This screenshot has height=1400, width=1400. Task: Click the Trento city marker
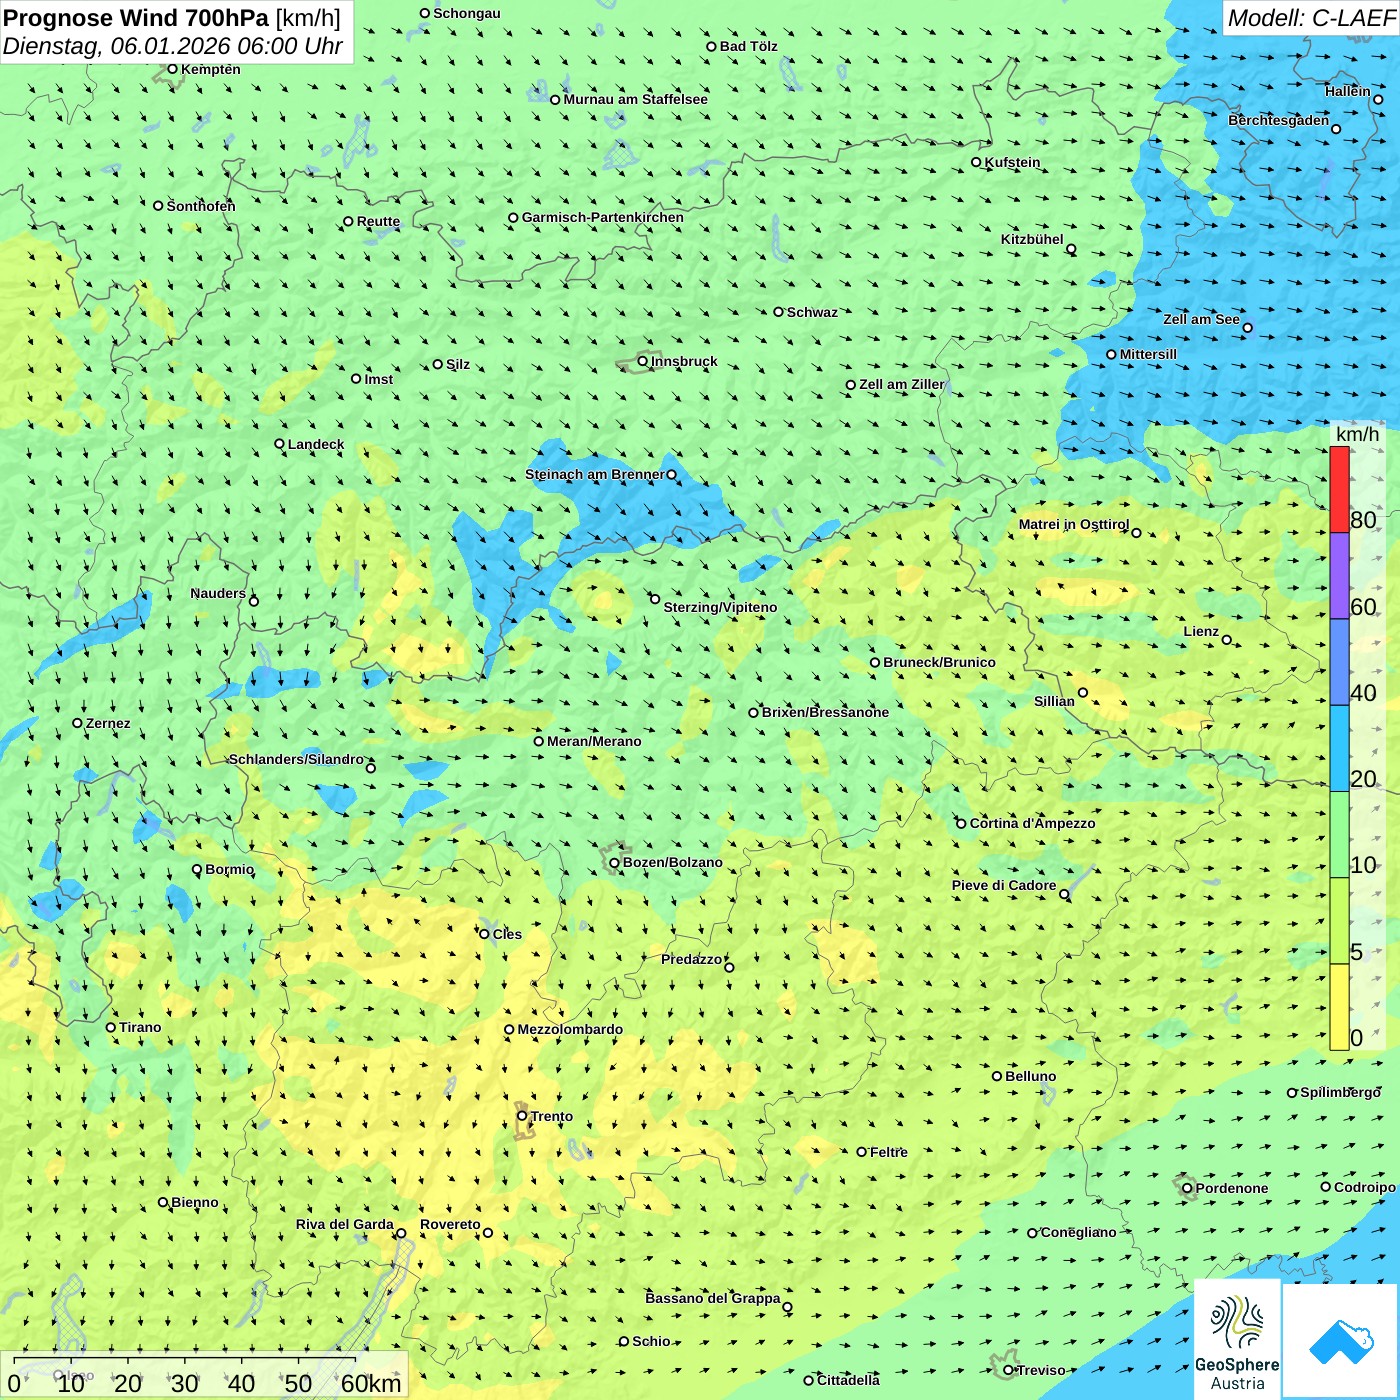coord(522,1116)
